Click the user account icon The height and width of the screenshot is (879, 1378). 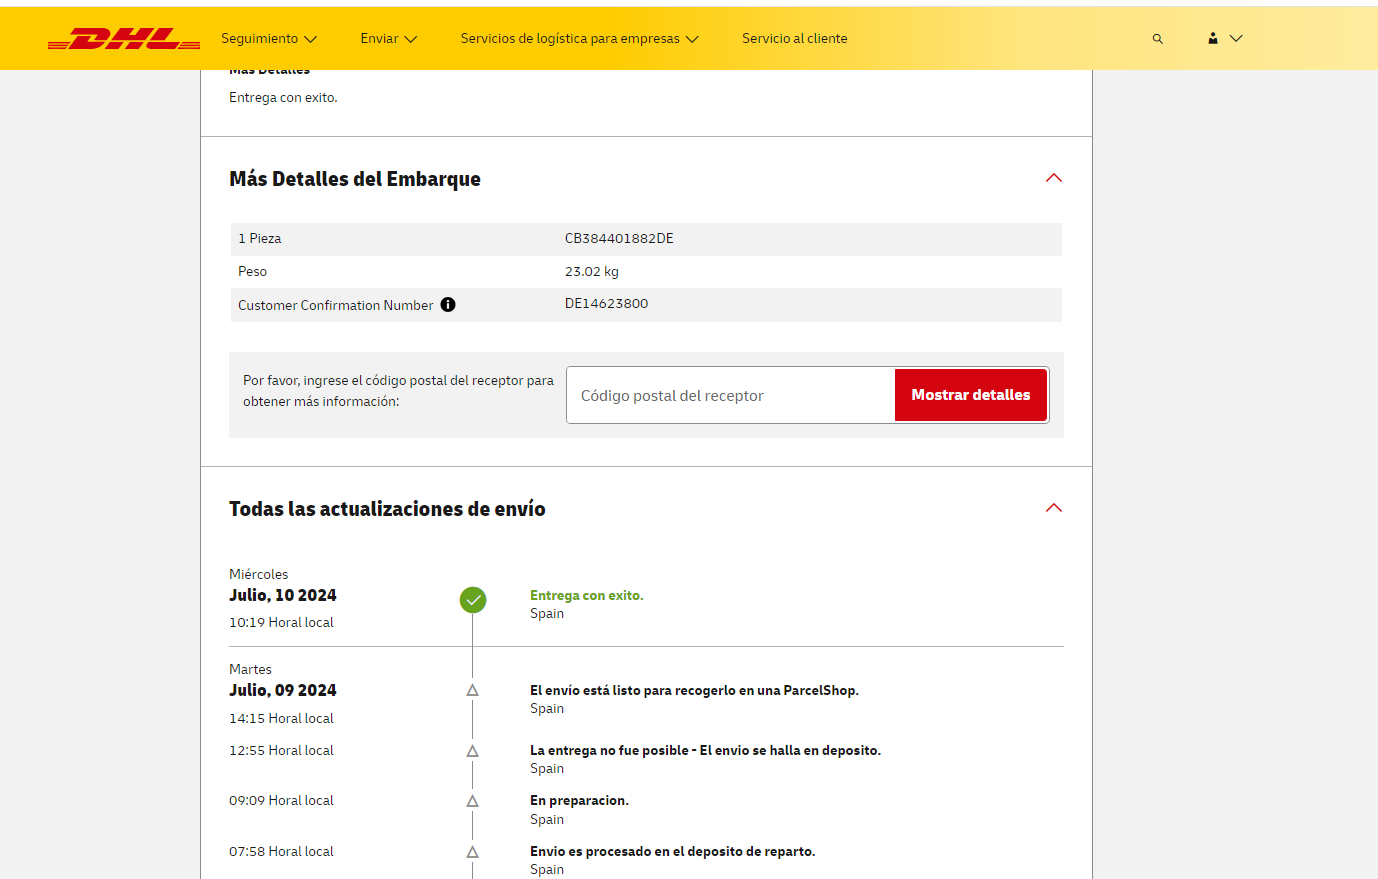coord(1213,38)
